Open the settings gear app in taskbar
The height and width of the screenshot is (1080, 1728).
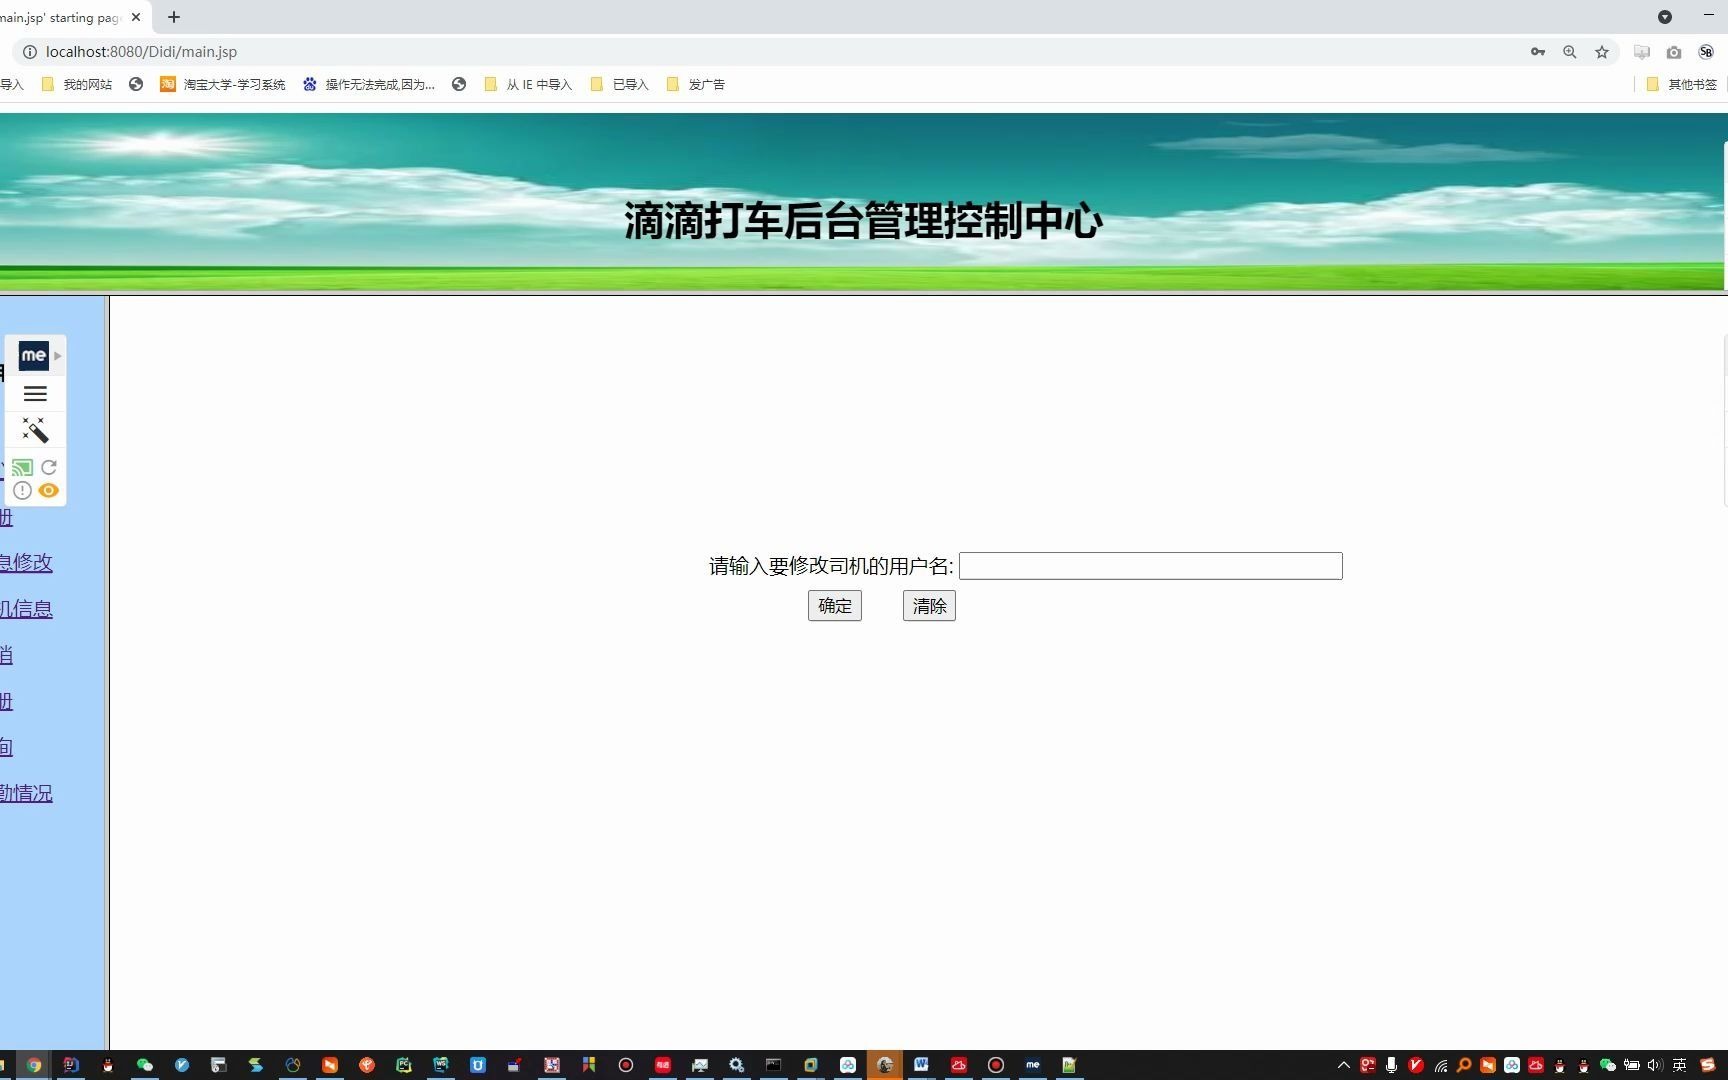[x=737, y=1065]
